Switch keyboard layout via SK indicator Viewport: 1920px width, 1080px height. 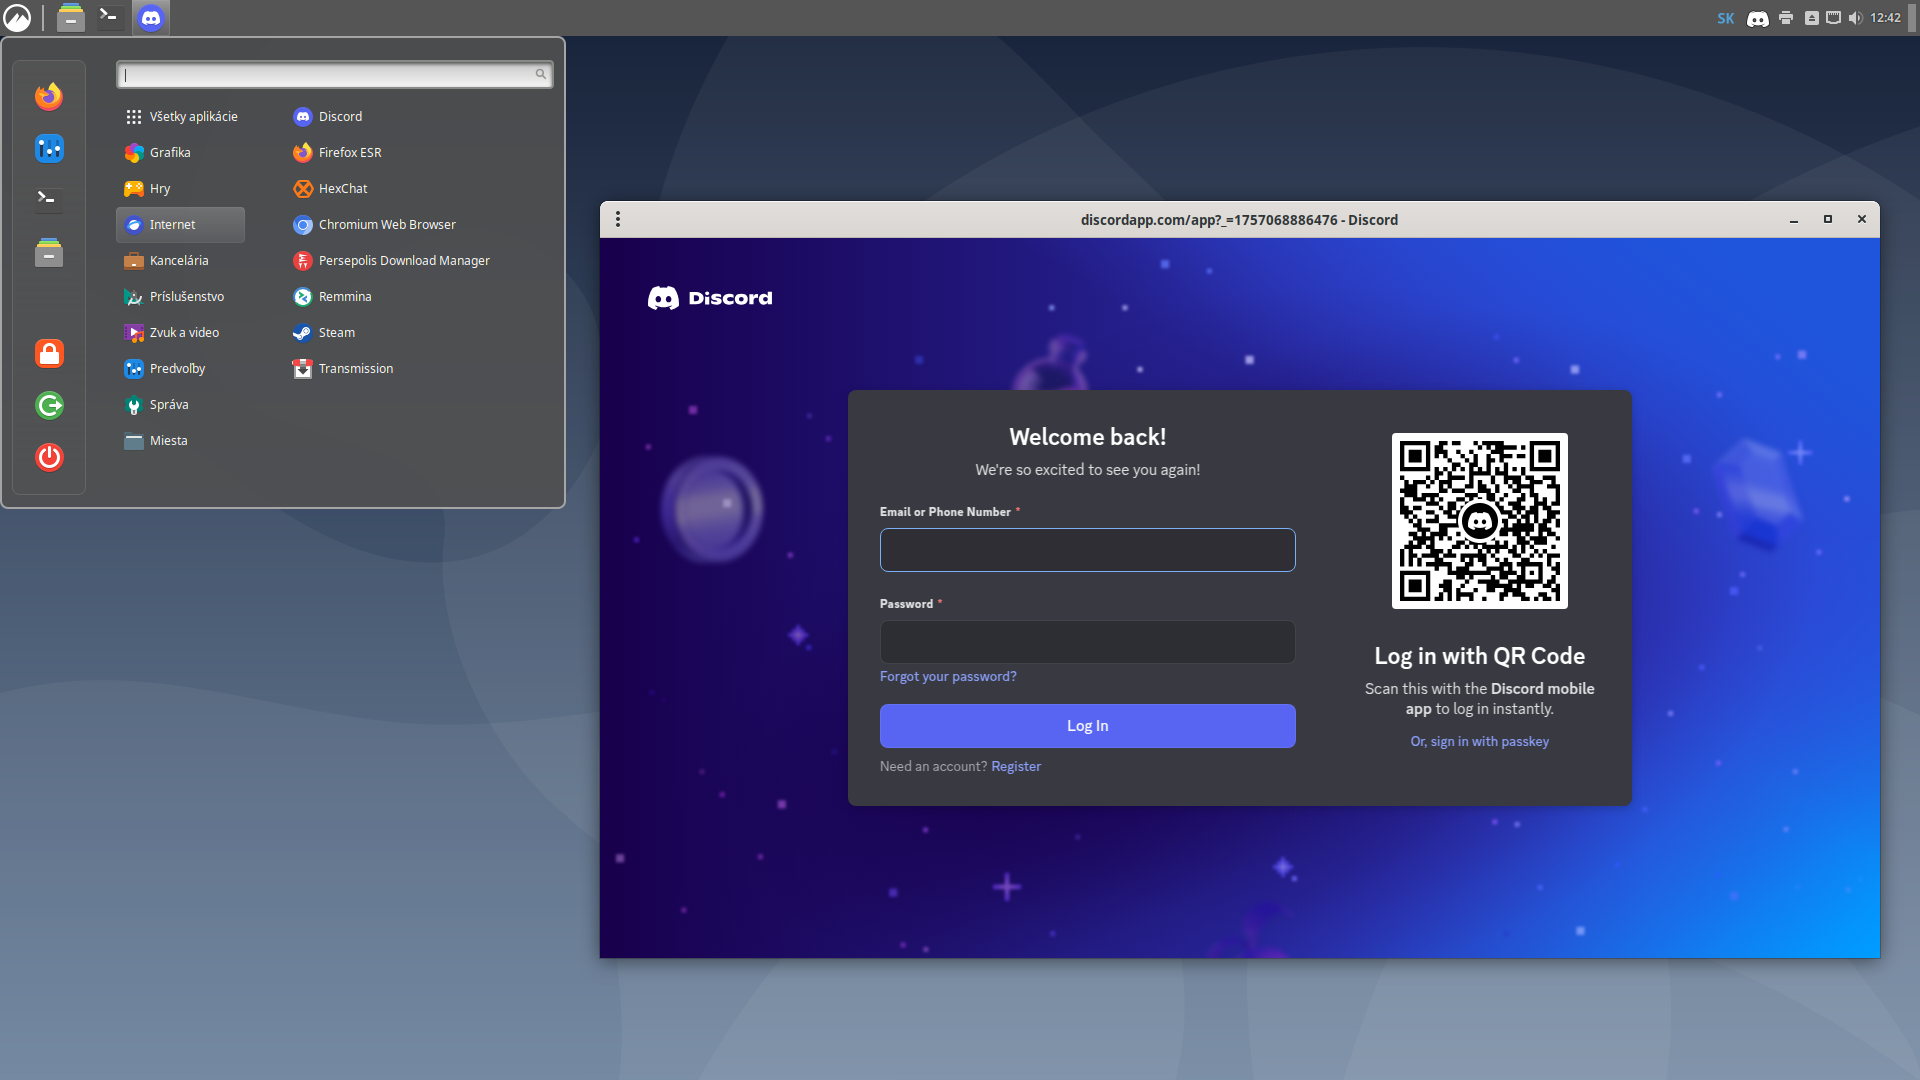pos(1725,18)
